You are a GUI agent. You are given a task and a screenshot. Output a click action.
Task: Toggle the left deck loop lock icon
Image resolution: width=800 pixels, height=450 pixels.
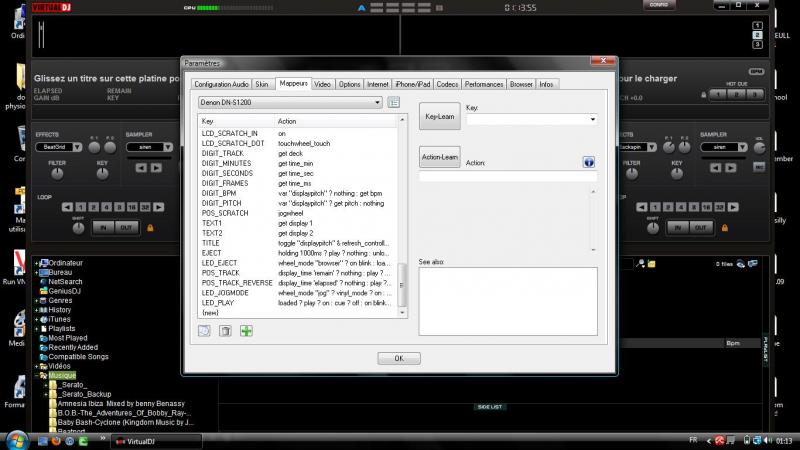pos(150,228)
